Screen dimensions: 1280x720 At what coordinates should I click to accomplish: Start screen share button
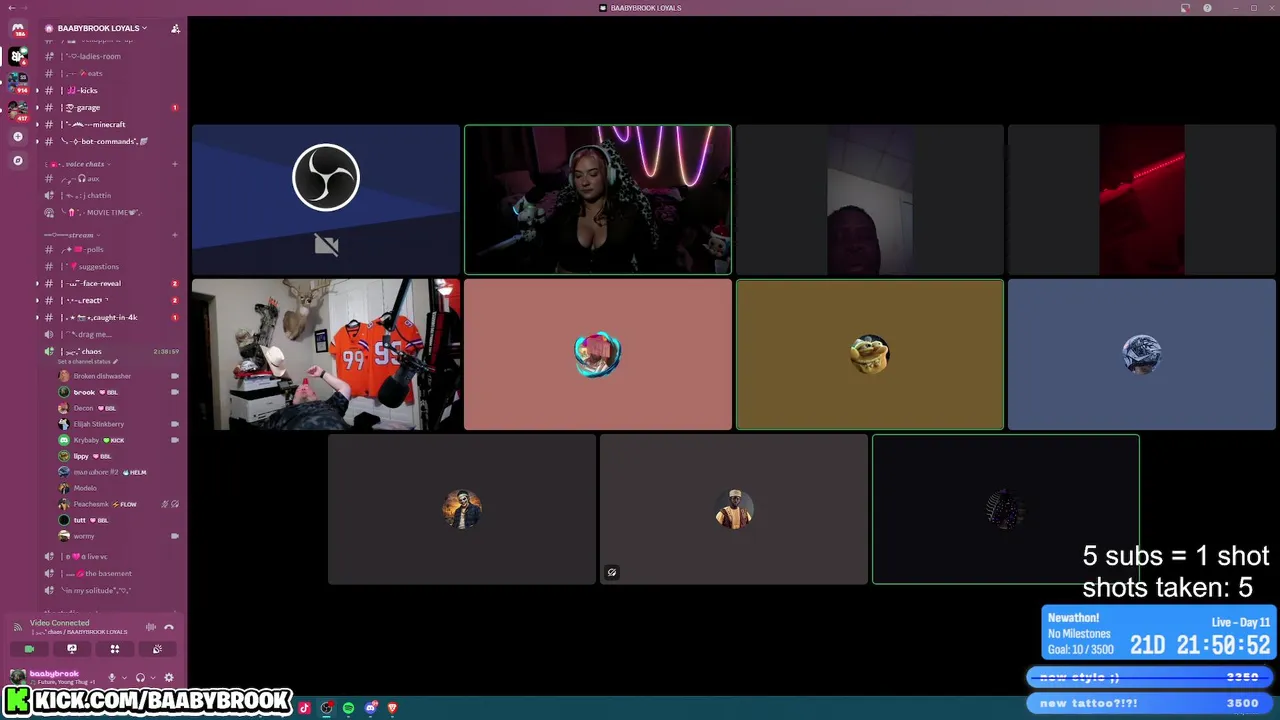[71, 649]
